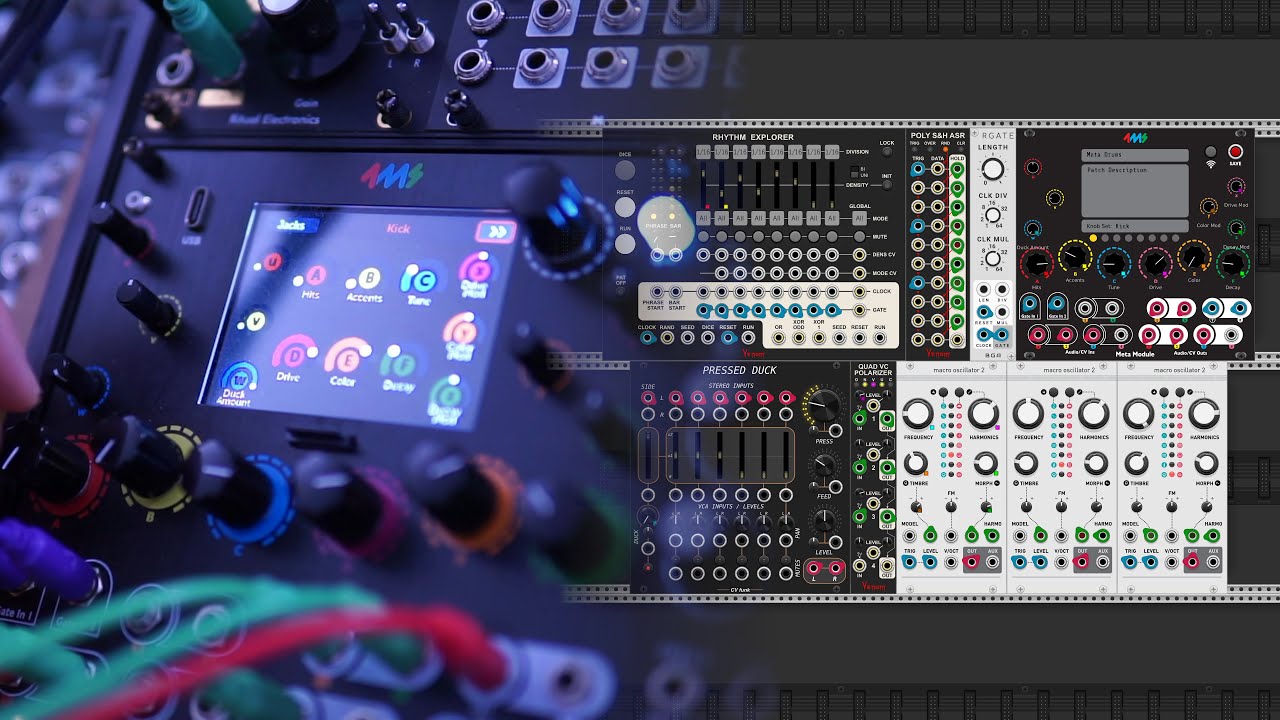Toggle the PAT OFF switch on Rhythm Explorer
Viewport: 1280px width, 720px height.
coord(621,290)
